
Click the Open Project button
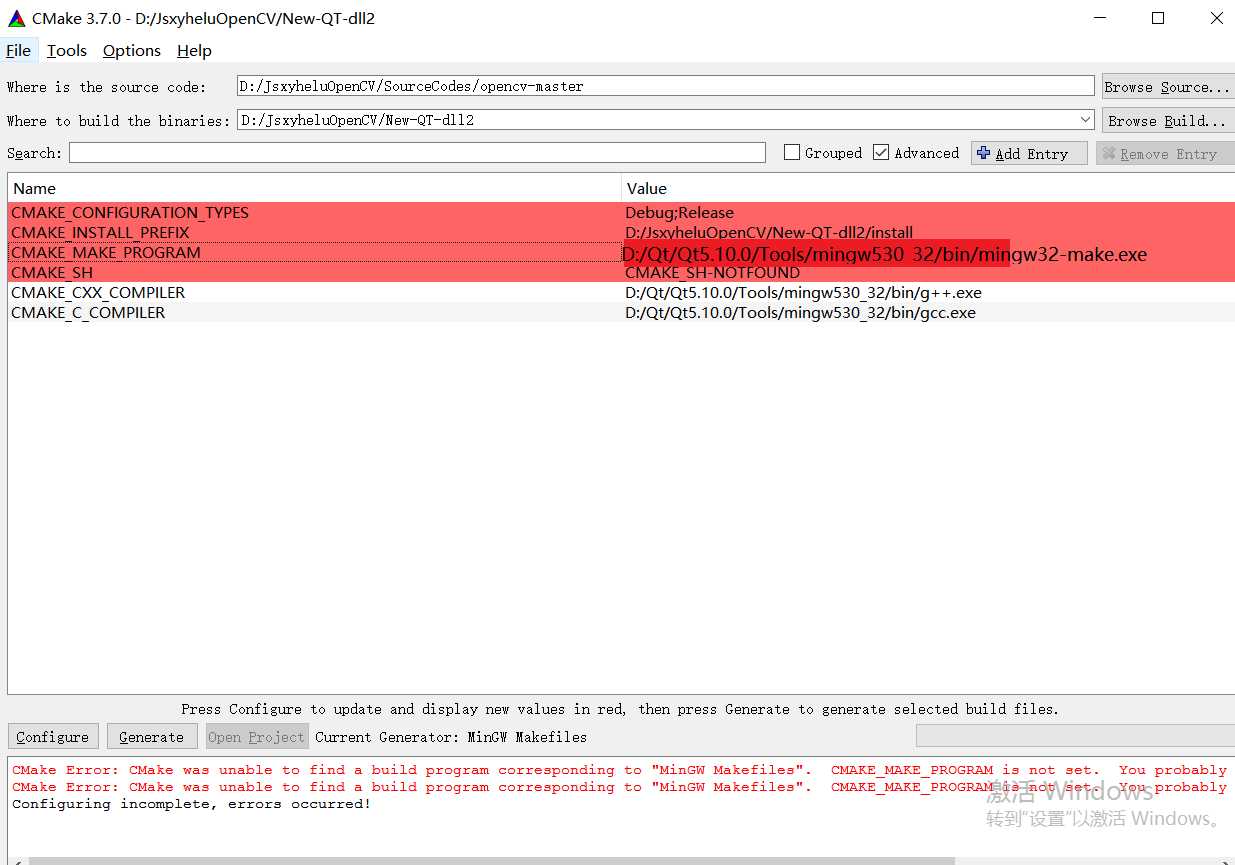click(x=256, y=737)
